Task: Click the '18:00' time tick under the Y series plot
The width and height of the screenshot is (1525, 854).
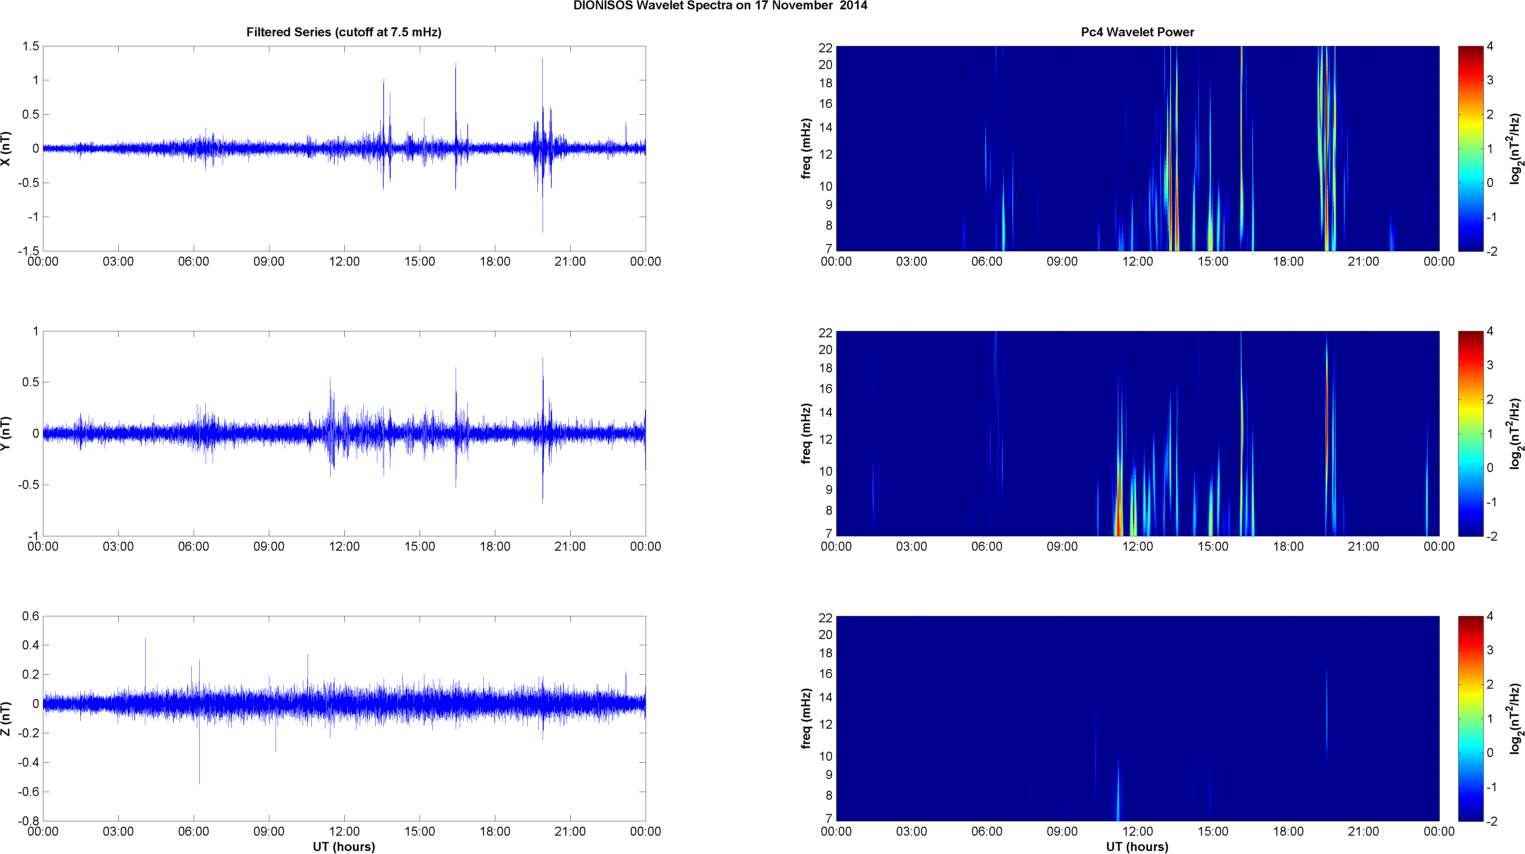Action: 495,547
